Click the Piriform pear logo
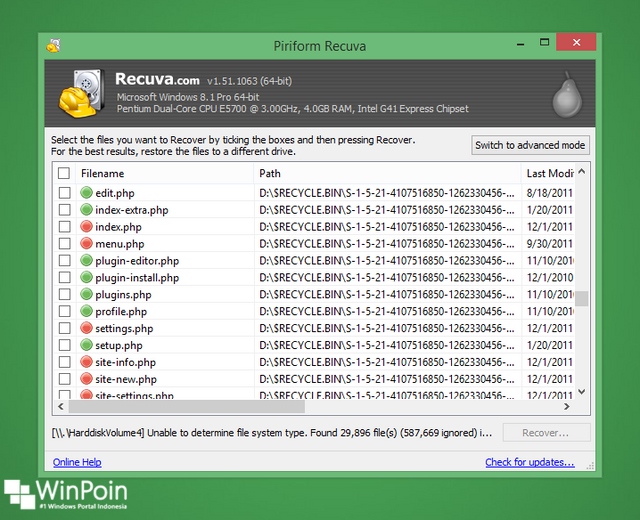 pyautogui.click(x=567, y=95)
